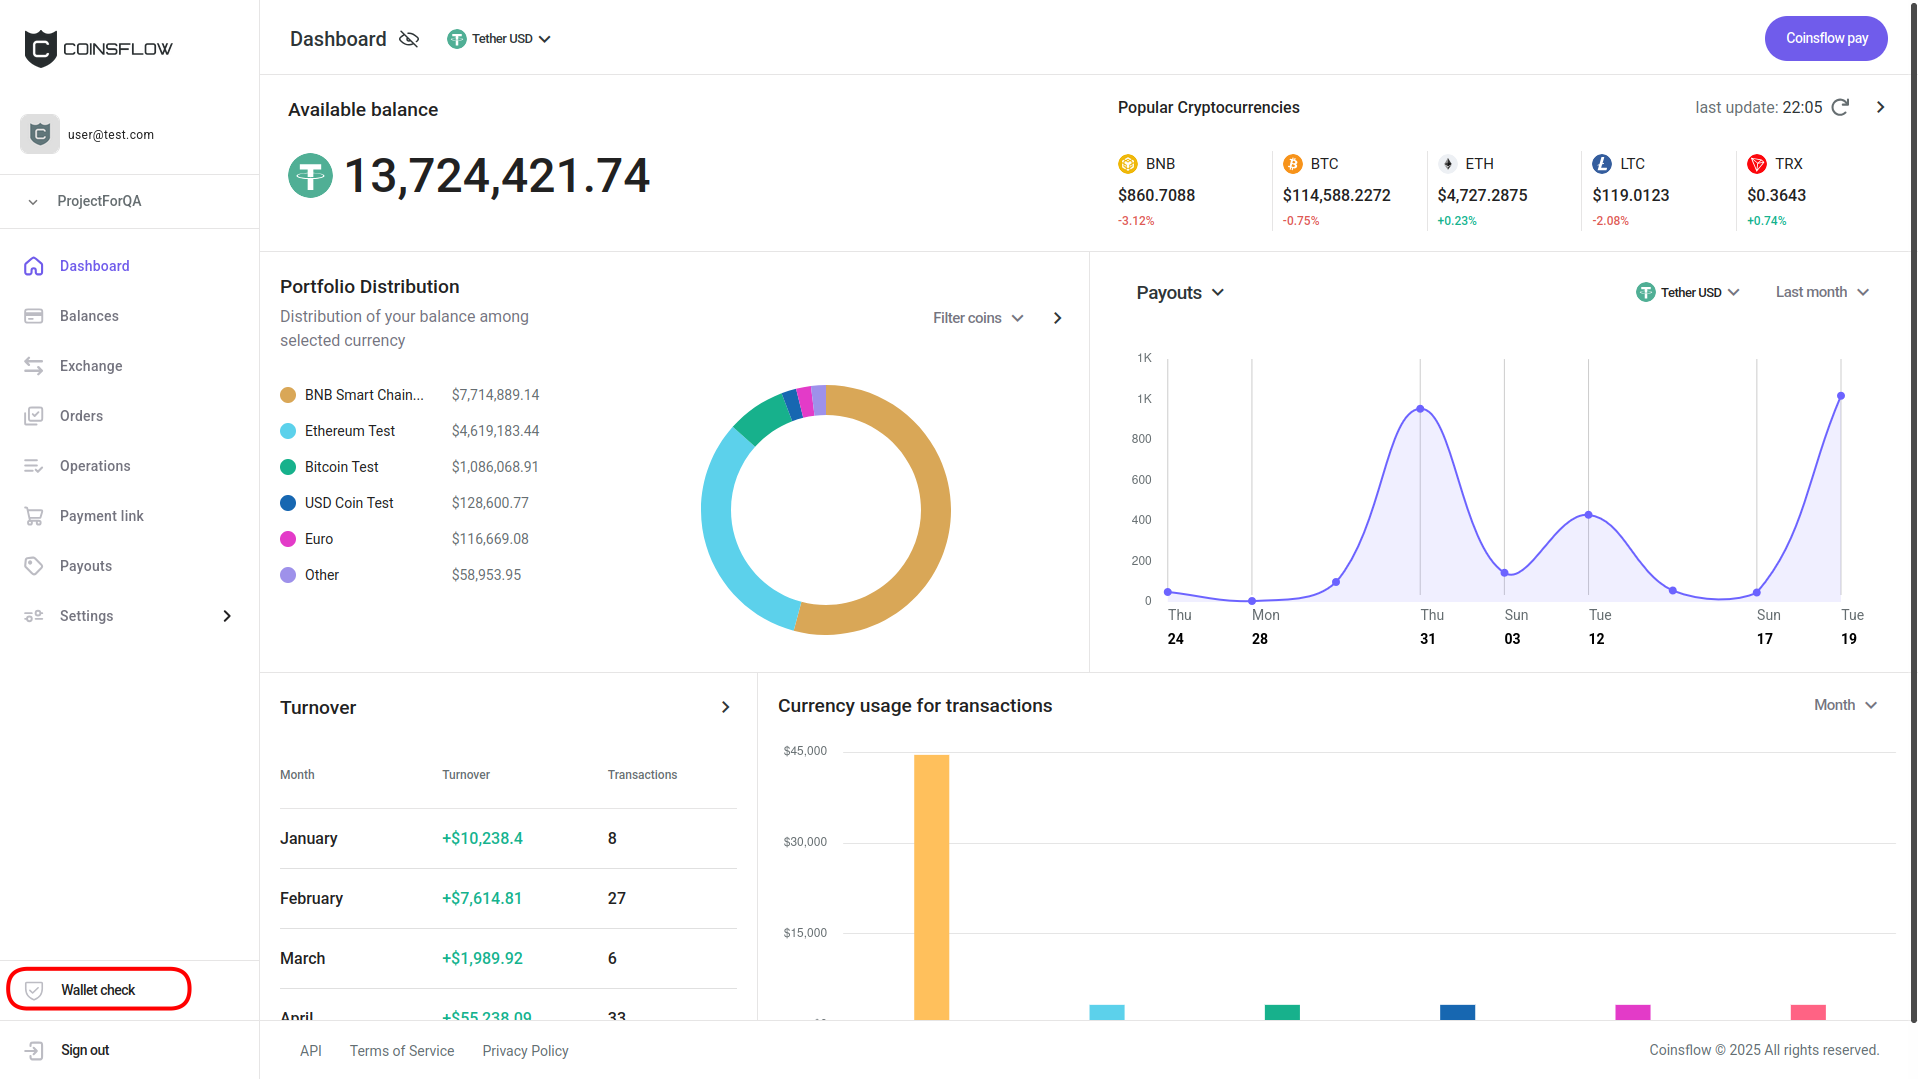
Task: Go to Balances in the sidebar
Action: point(89,316)
